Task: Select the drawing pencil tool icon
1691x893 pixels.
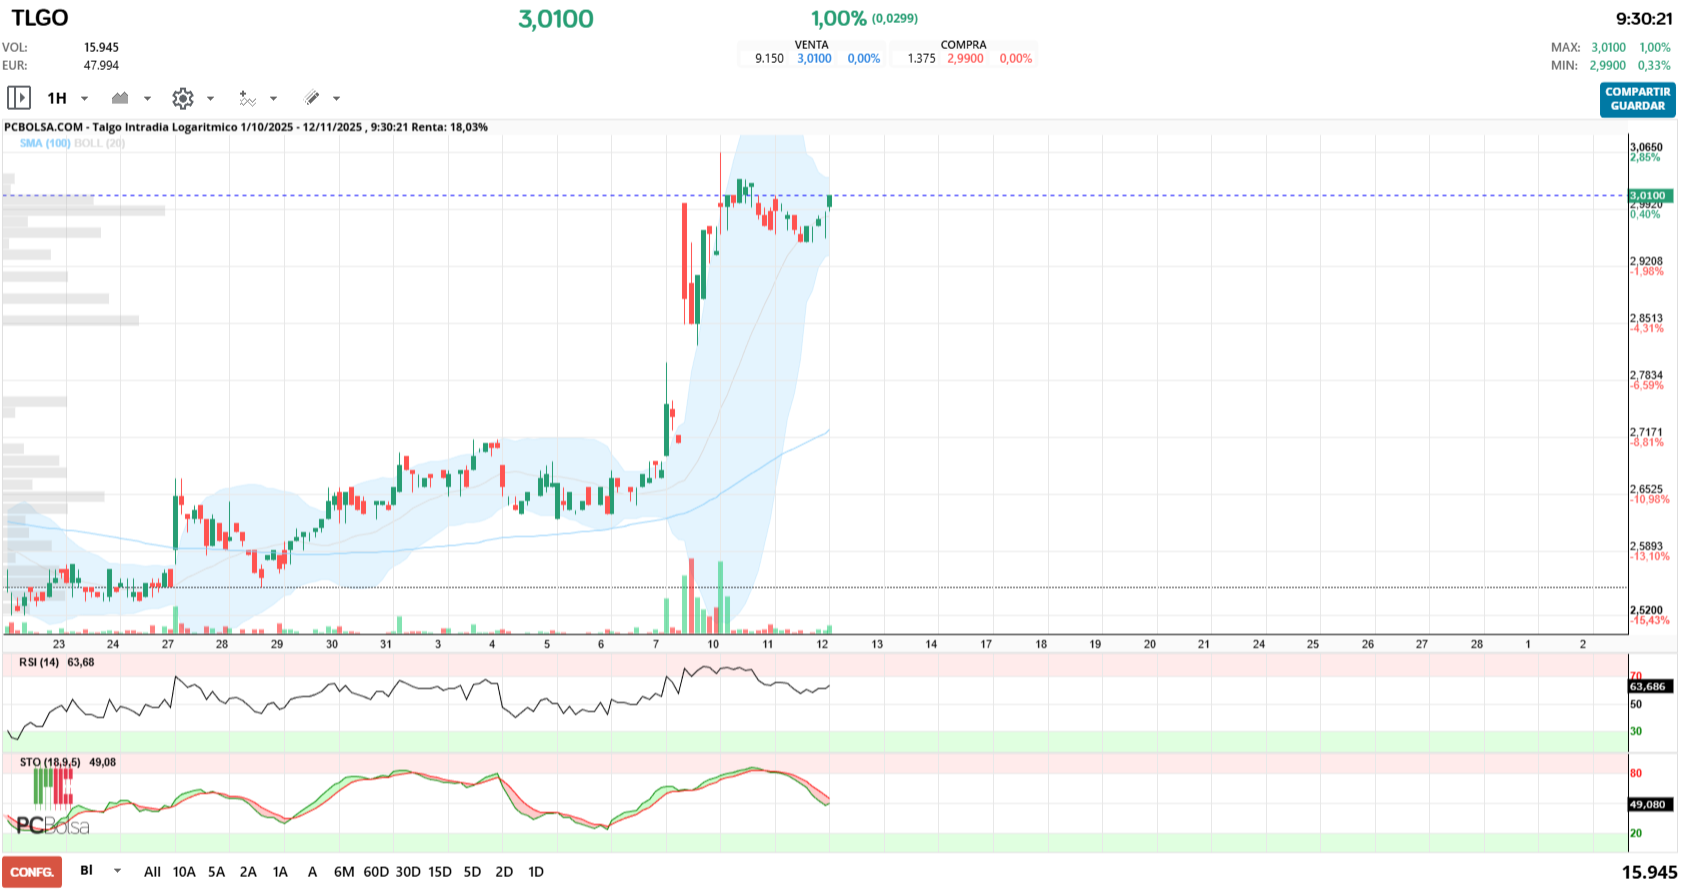Action: [312, 98]
